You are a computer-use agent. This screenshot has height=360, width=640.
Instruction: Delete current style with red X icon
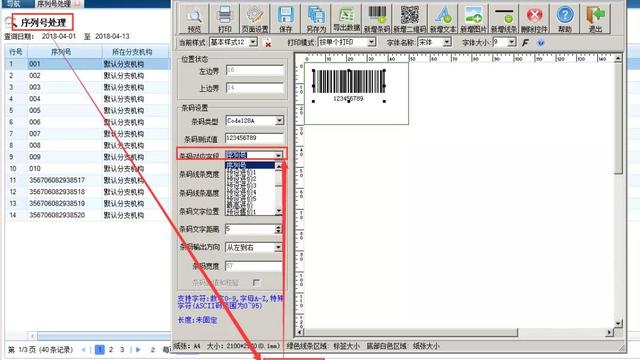268,43
